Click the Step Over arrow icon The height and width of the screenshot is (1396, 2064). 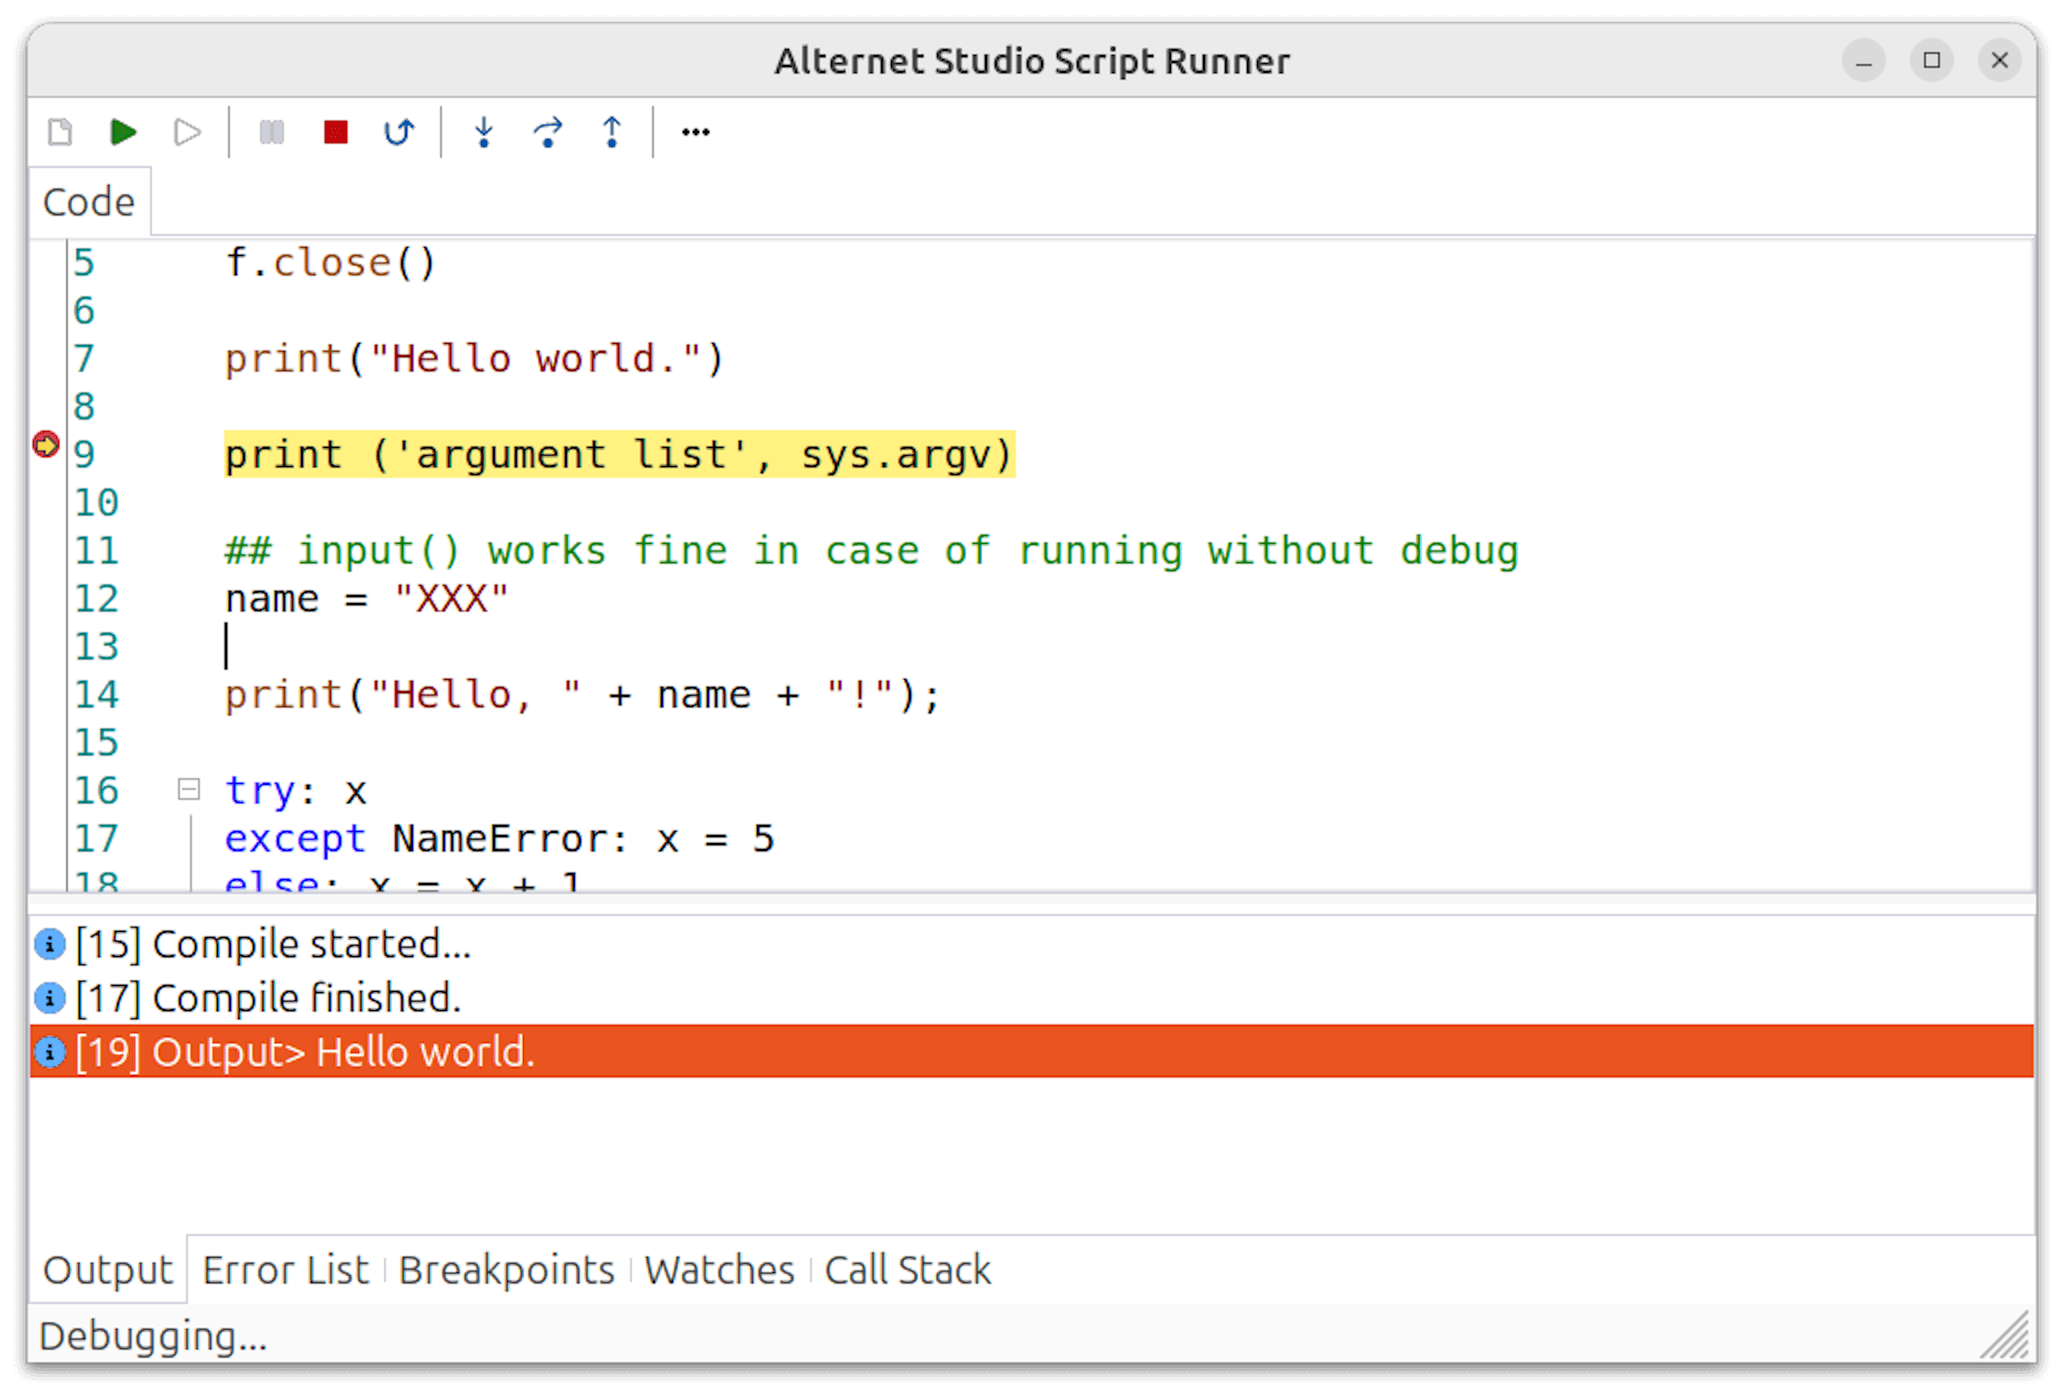(x=548, y=132)
